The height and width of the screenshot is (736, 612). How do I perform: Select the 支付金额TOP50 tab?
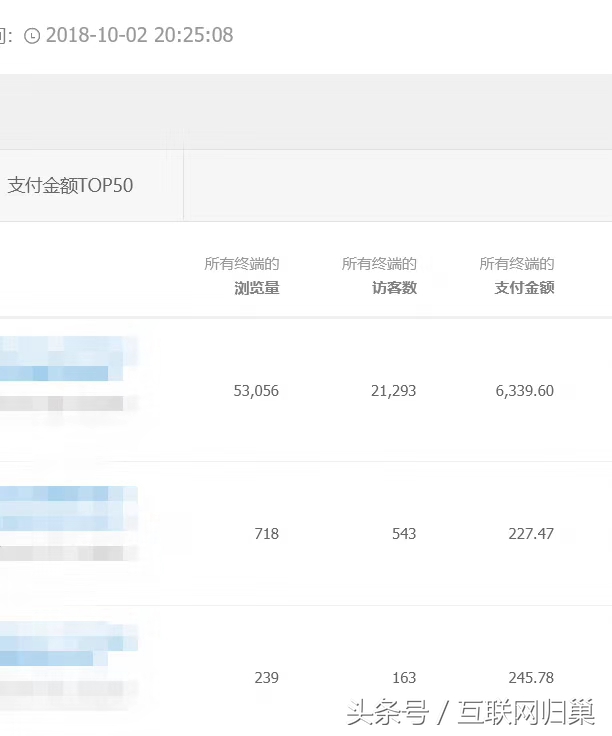pos(70,185)
